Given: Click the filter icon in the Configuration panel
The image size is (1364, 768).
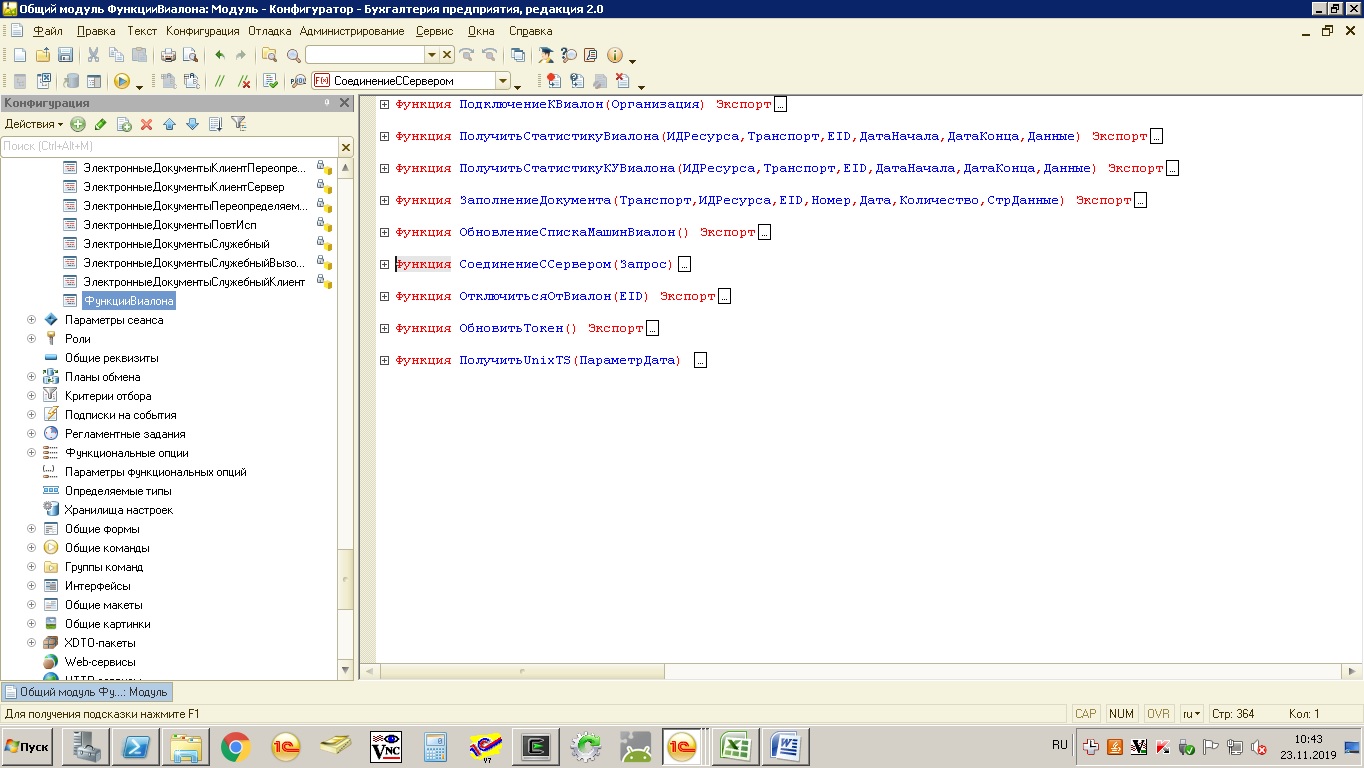Looking at the screenshot, I should coord(238,124).
